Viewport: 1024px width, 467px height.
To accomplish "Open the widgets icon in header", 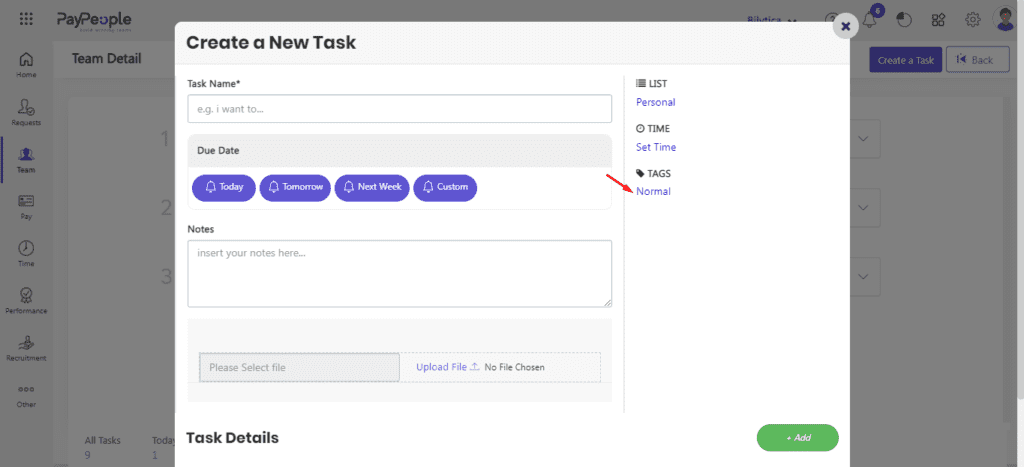I will click(x=938, y=20).
